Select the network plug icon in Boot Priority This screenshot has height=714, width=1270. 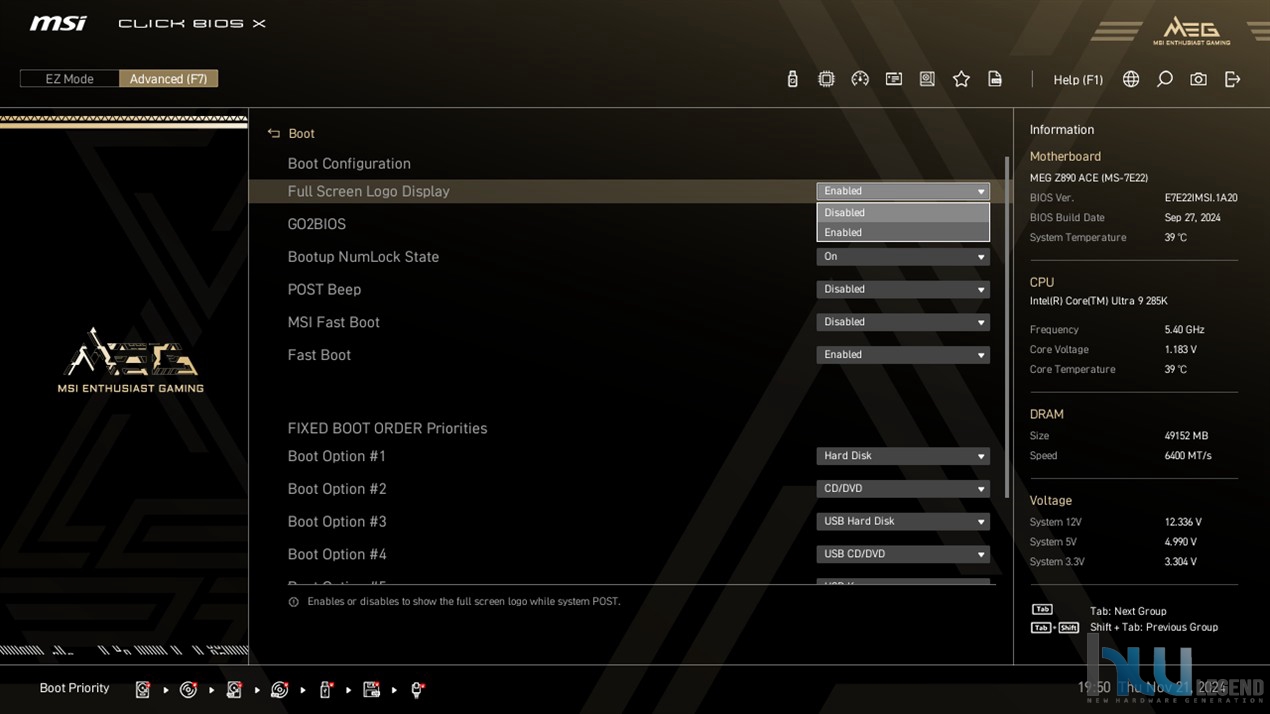tap(418, 689)
